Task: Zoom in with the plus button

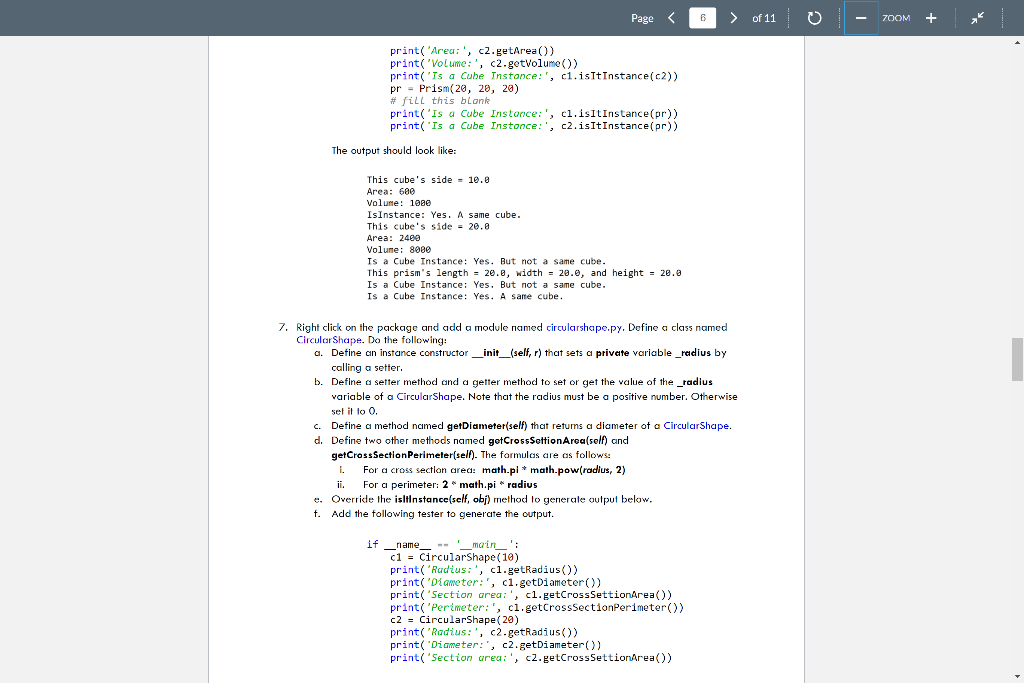Action: click(931, 18)
